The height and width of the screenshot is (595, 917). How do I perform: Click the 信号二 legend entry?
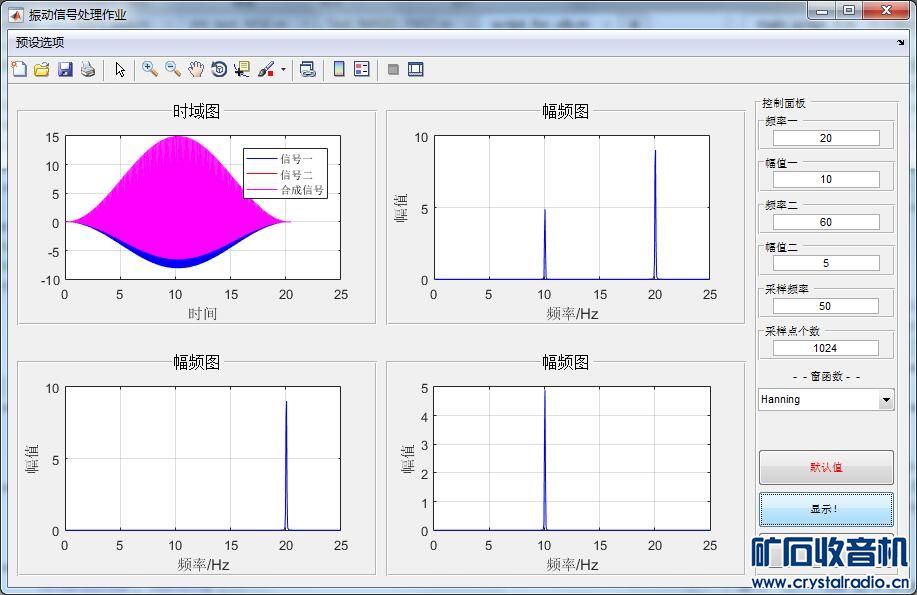point(287,174)
